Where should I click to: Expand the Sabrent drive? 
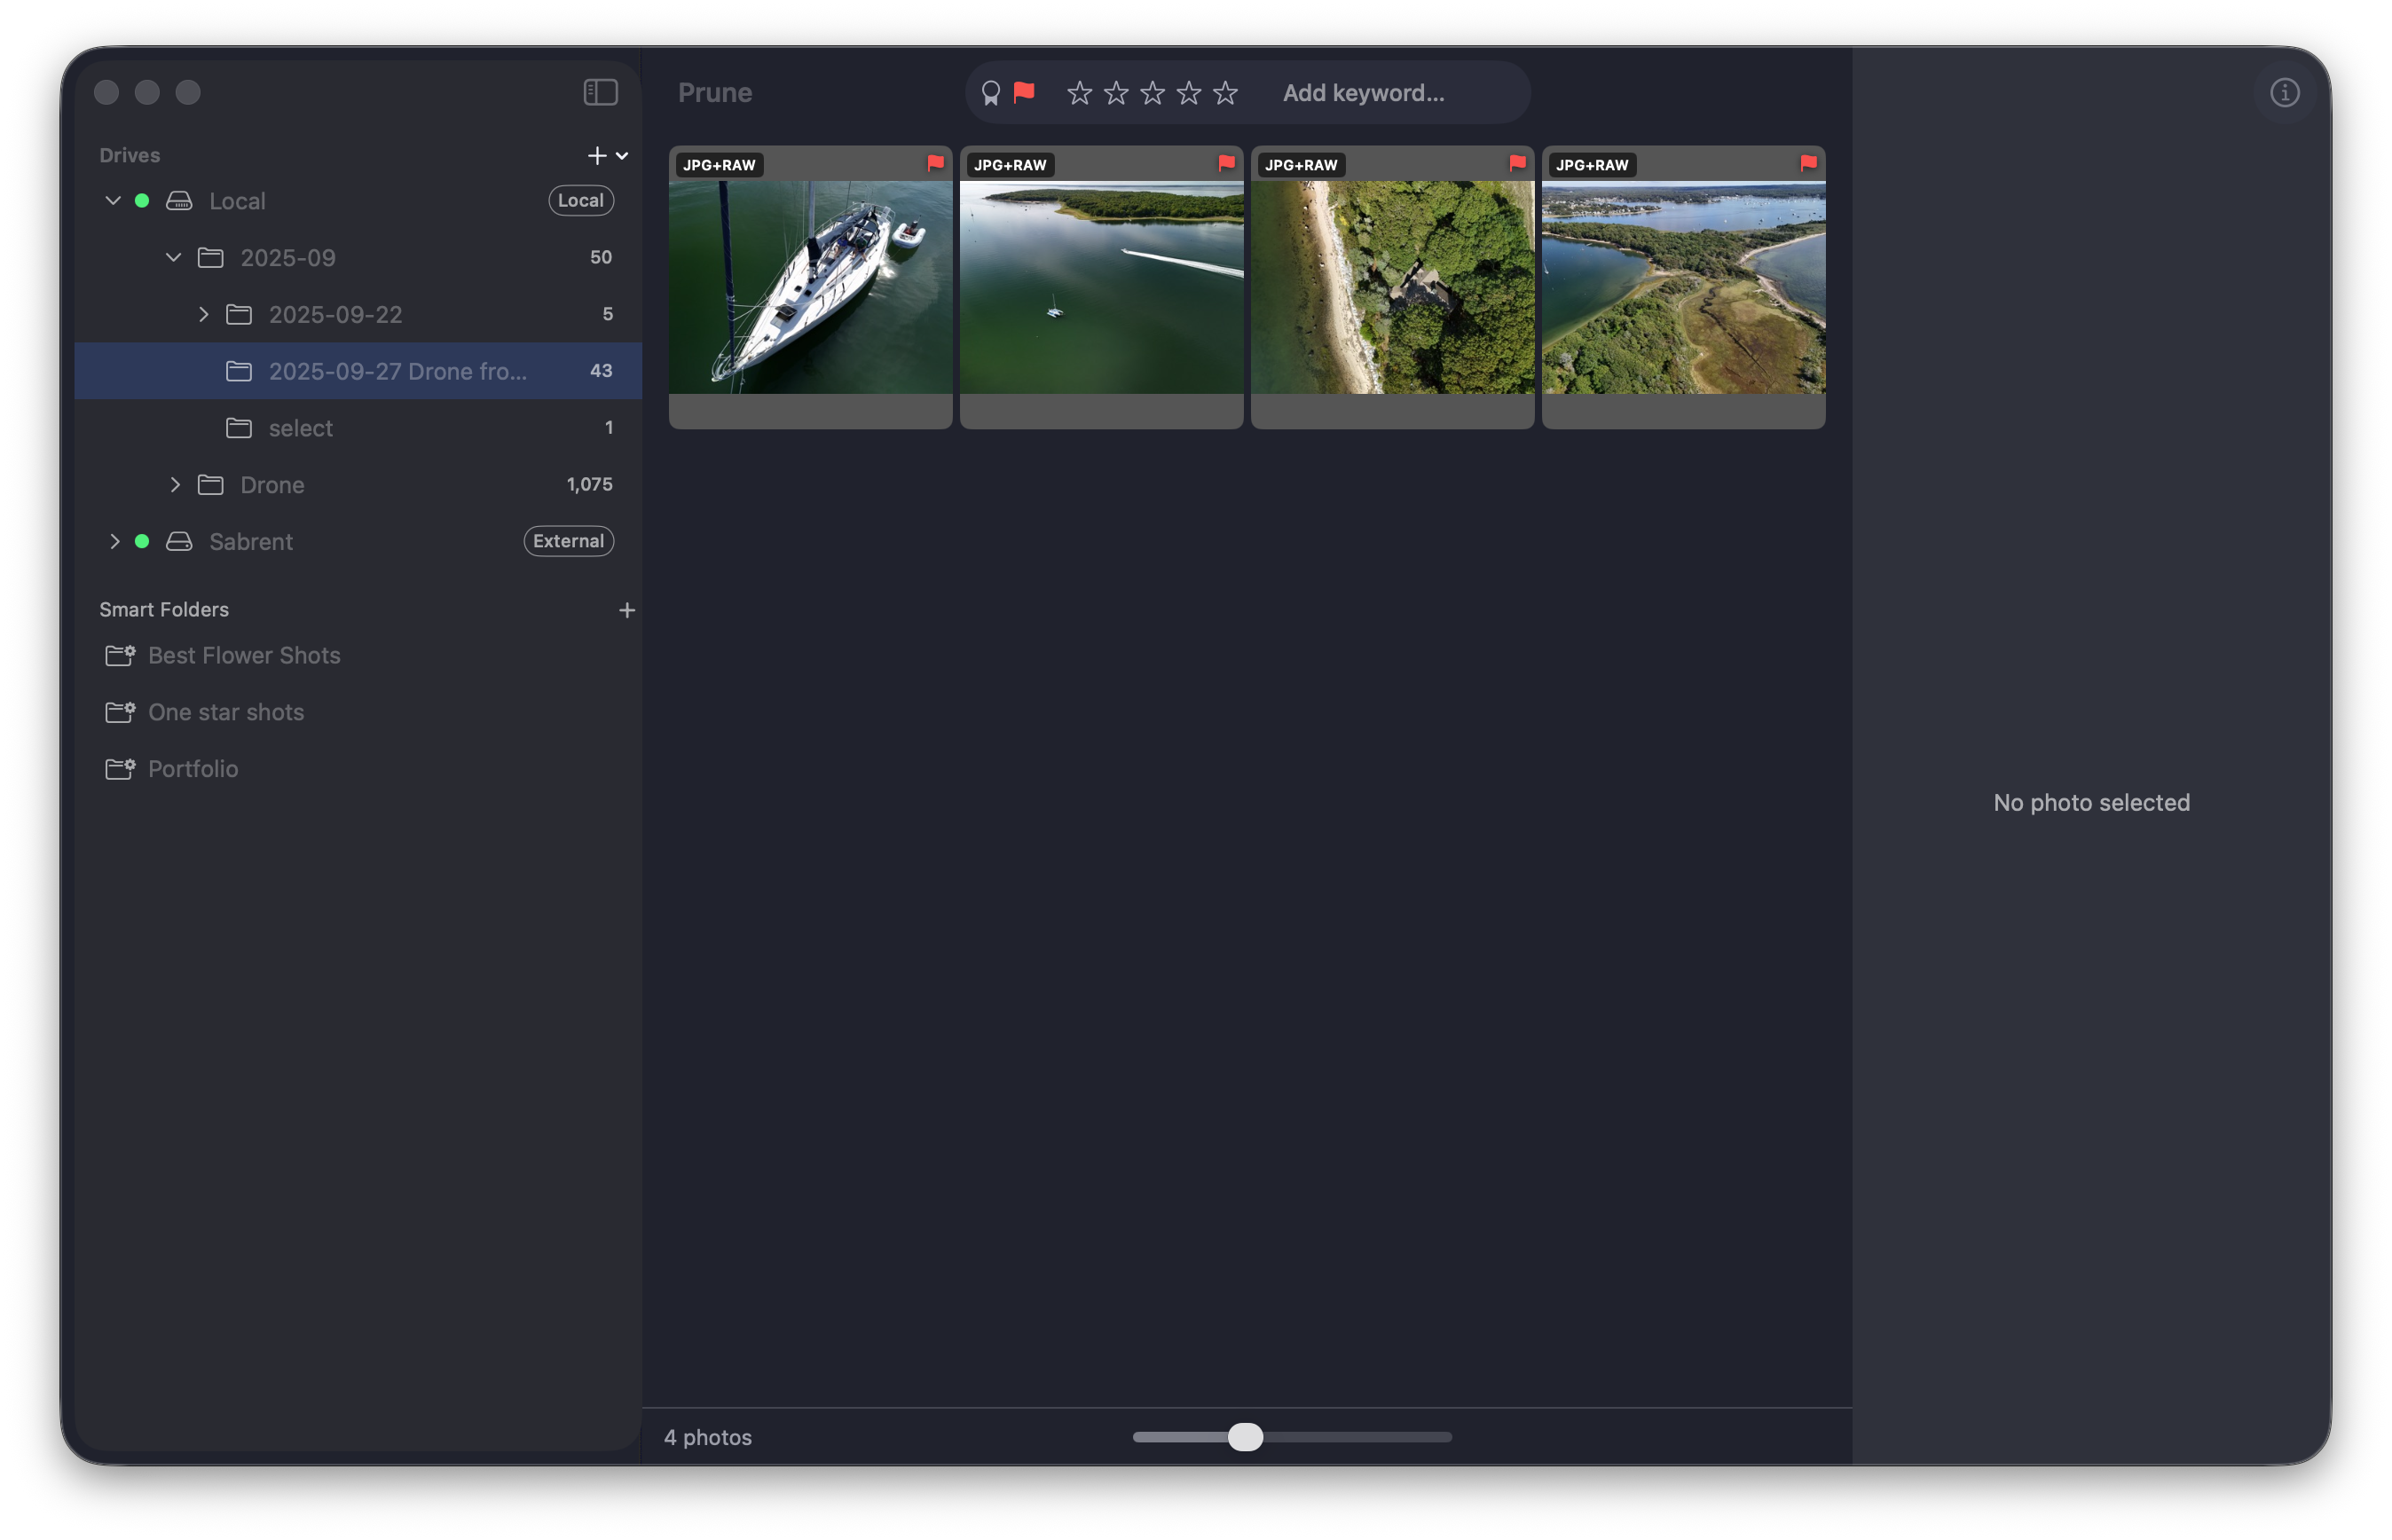point(114,541)
